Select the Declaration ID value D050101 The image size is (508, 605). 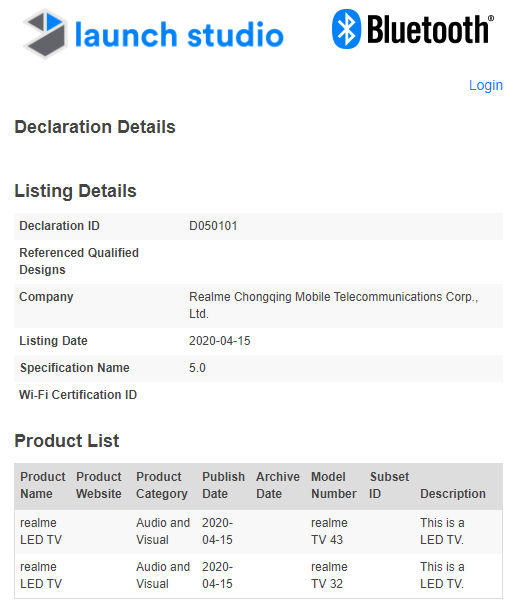point(213,226)
